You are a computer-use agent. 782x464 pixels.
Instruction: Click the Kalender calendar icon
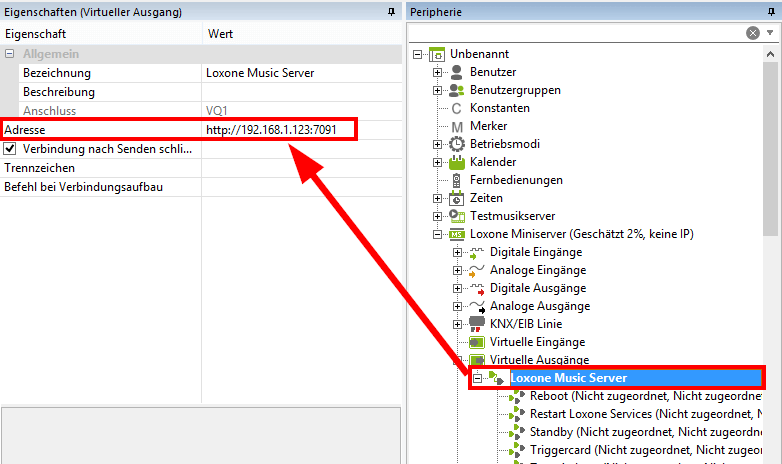(x=457, y=162)
